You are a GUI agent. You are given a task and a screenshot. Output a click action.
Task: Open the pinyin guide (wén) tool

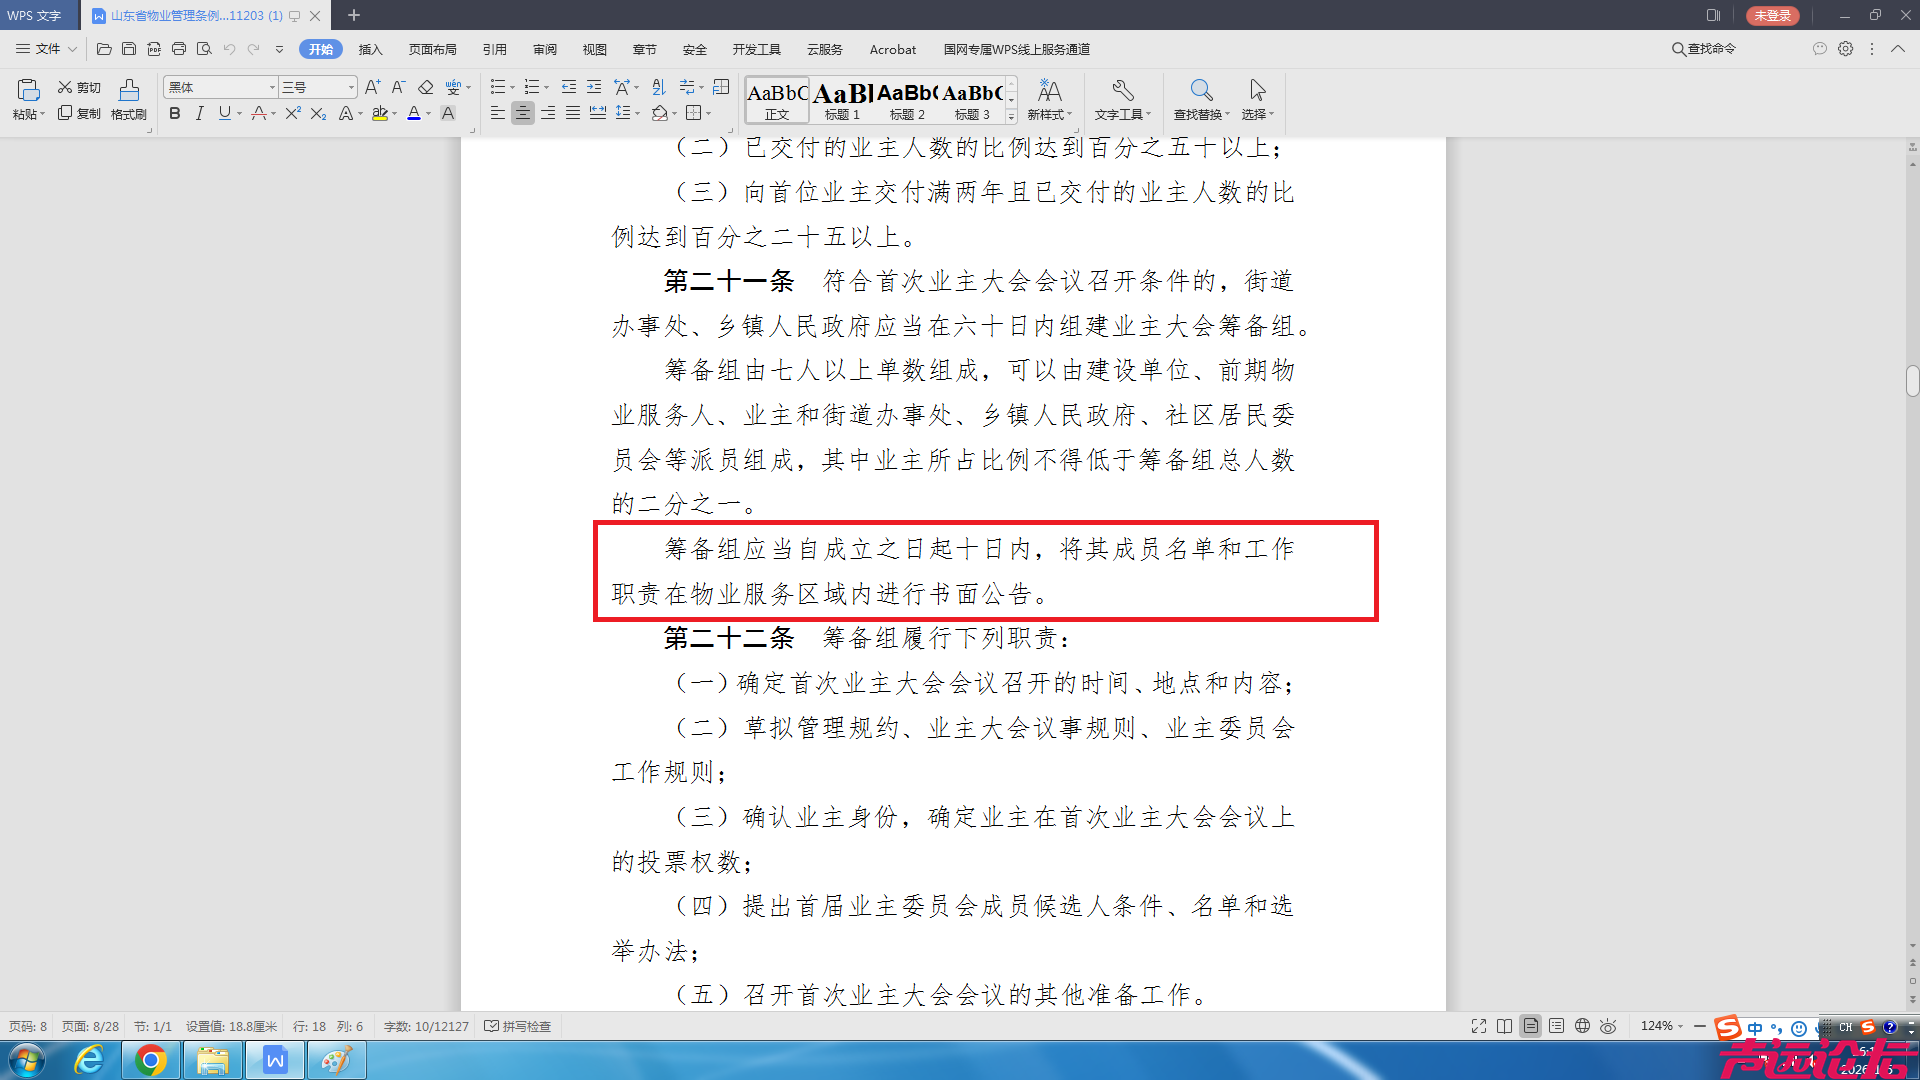pos(455,87)
